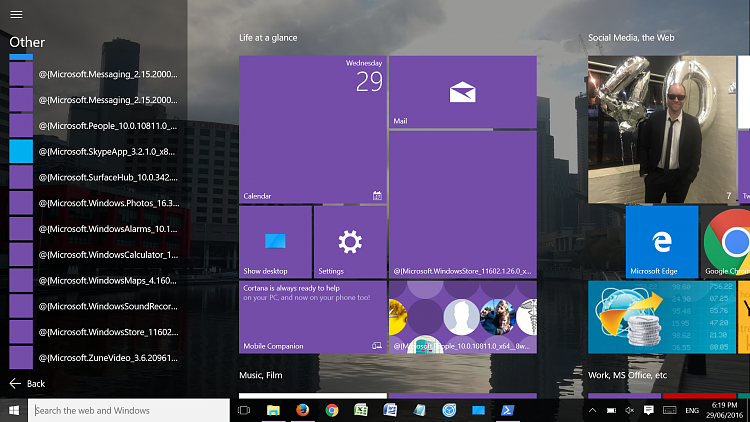Open the Settings gear tile
750x422 pixels.
pos(350,242)
